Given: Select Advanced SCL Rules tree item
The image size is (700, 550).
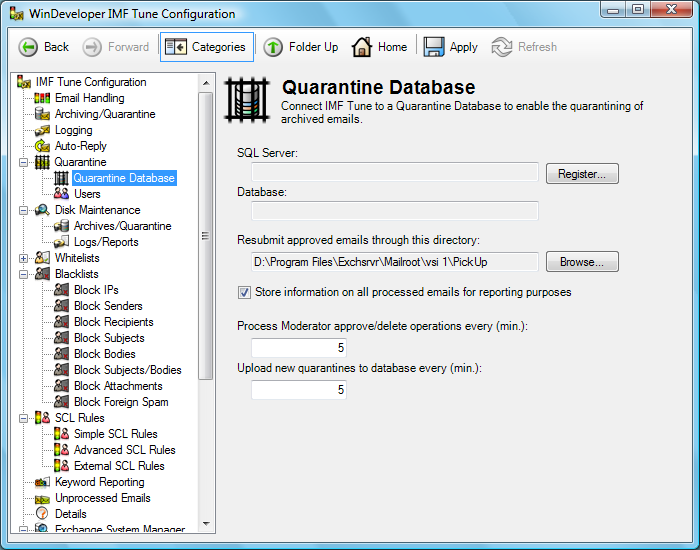Looking at the screenshot, I should click(x=125, y=450).
